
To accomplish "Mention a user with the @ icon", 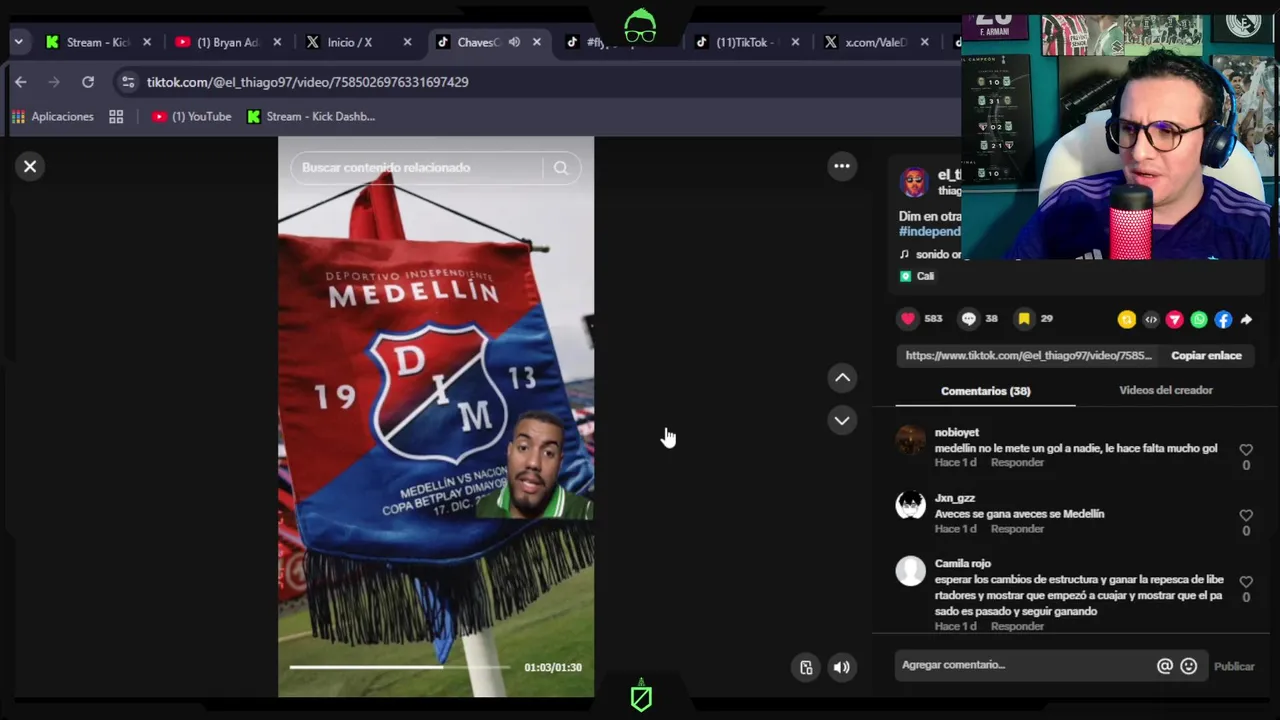I will pyautogui.click(x=1165, y=666).
